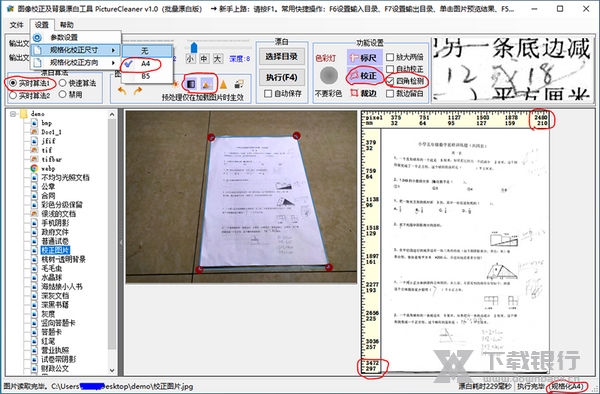Image resolution: width=600 pixels, height=394 pixels.
Task: Toggle the 校正 correction tool
Action: pyautogui.click(x=364, y=76)
